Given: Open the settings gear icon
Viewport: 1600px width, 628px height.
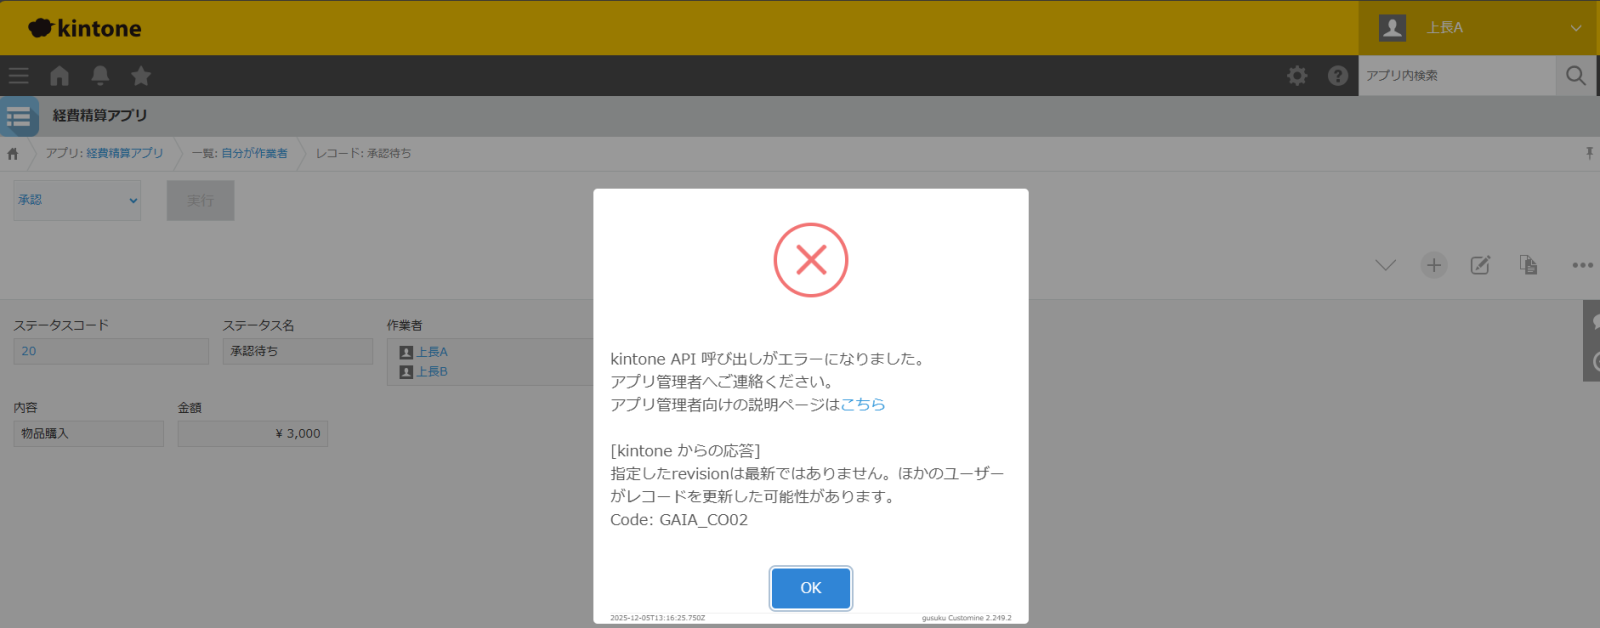Looking at the screenshot, I should (x=1297, y=76).
